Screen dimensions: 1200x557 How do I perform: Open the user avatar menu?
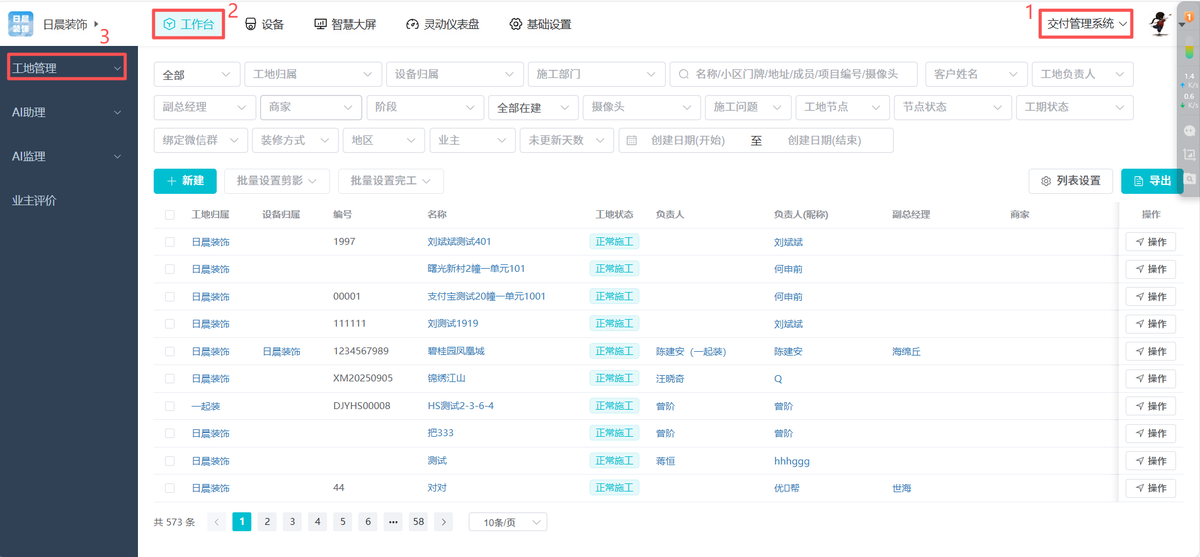tap(1159, 23)
